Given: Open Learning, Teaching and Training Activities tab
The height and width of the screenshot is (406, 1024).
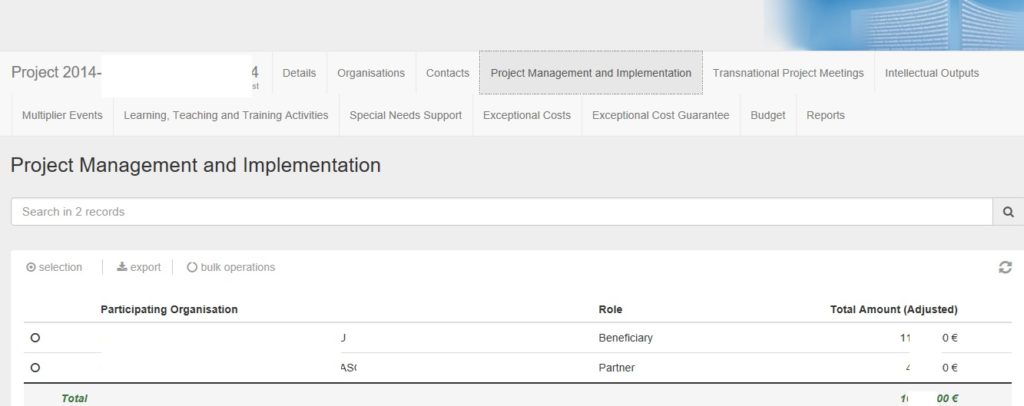Looking at the screenshot, I should pyautogui.click(x=226, y=116).
